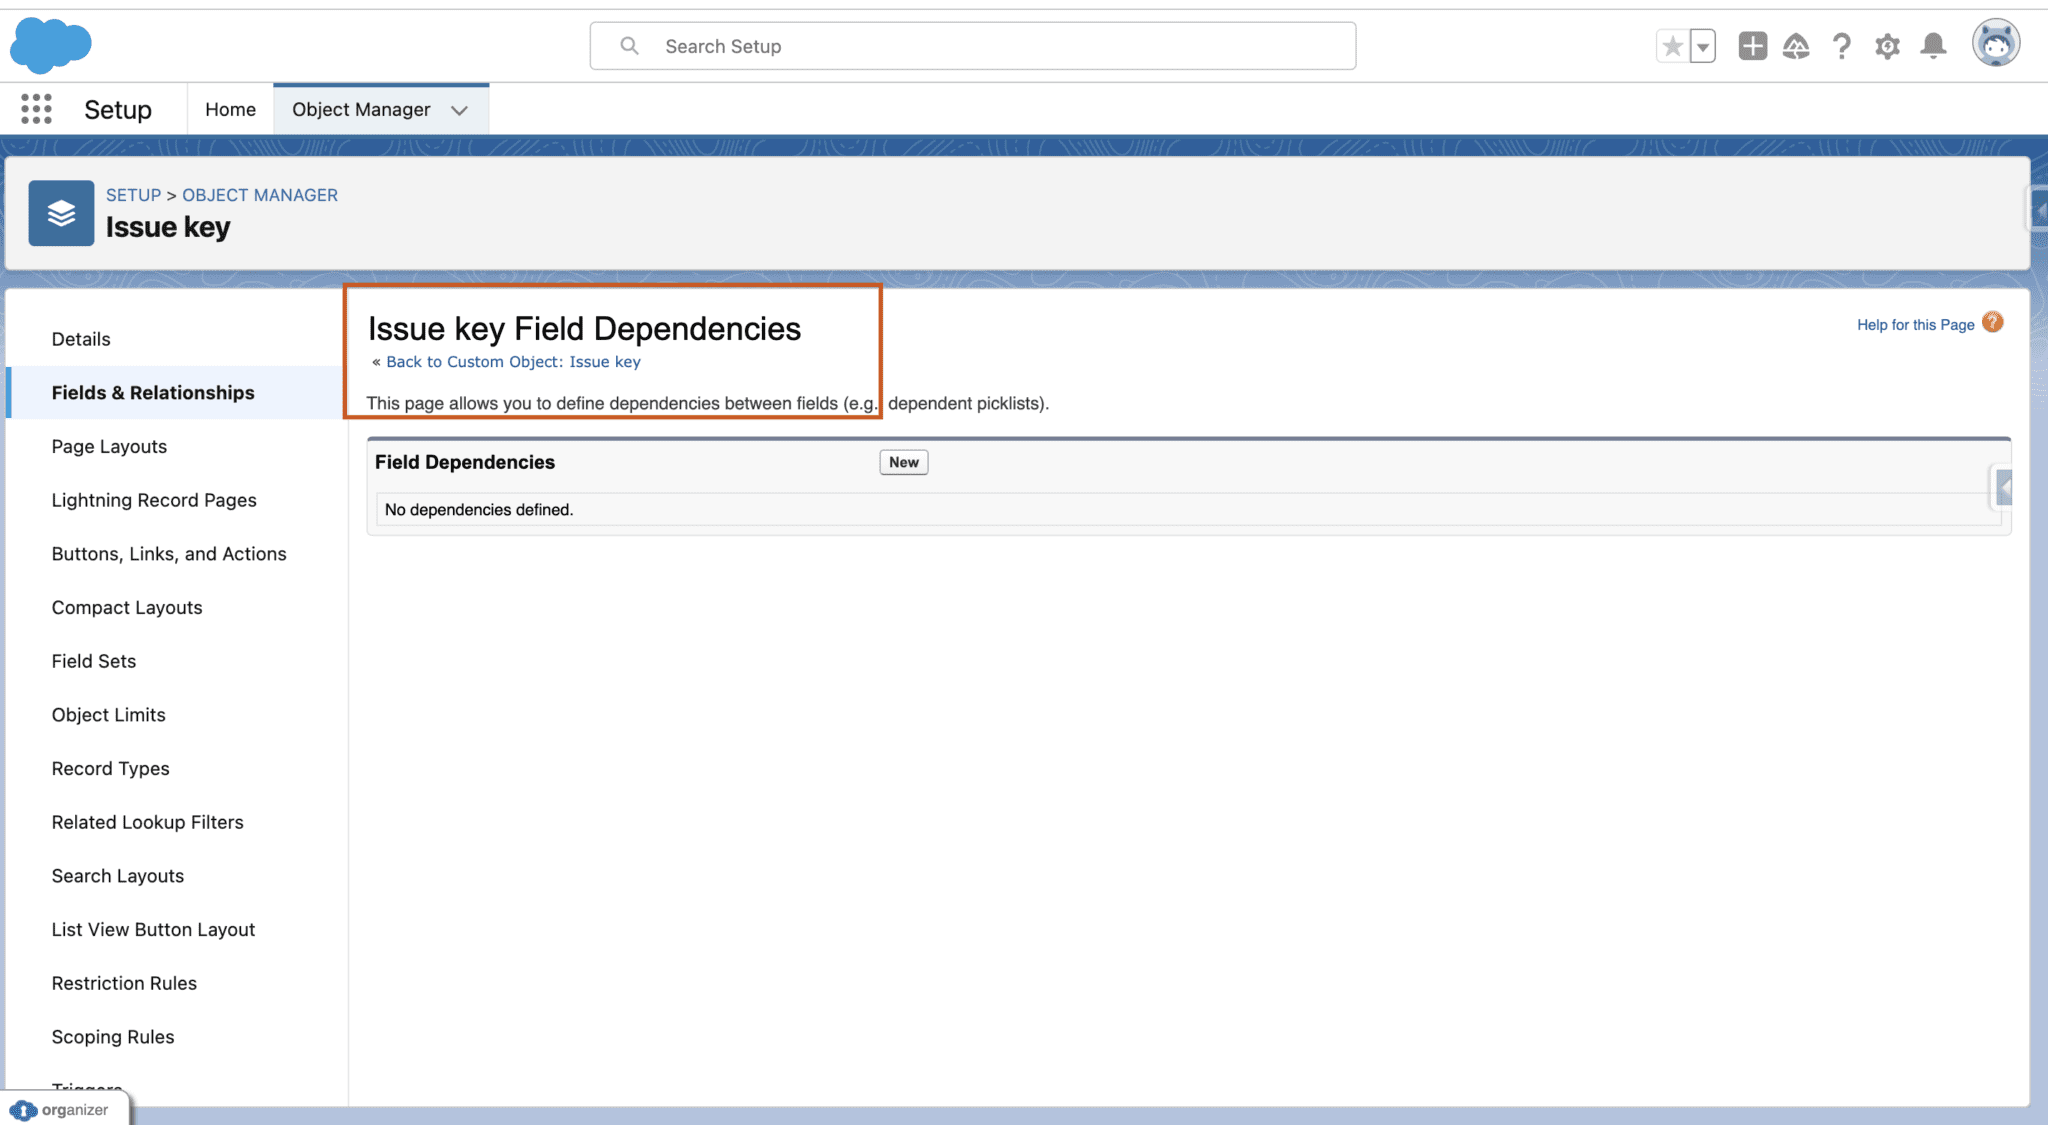Open Global Actions with the plus icon
Screen dimensions: 2048x1125
click(x=1752, y=45)
